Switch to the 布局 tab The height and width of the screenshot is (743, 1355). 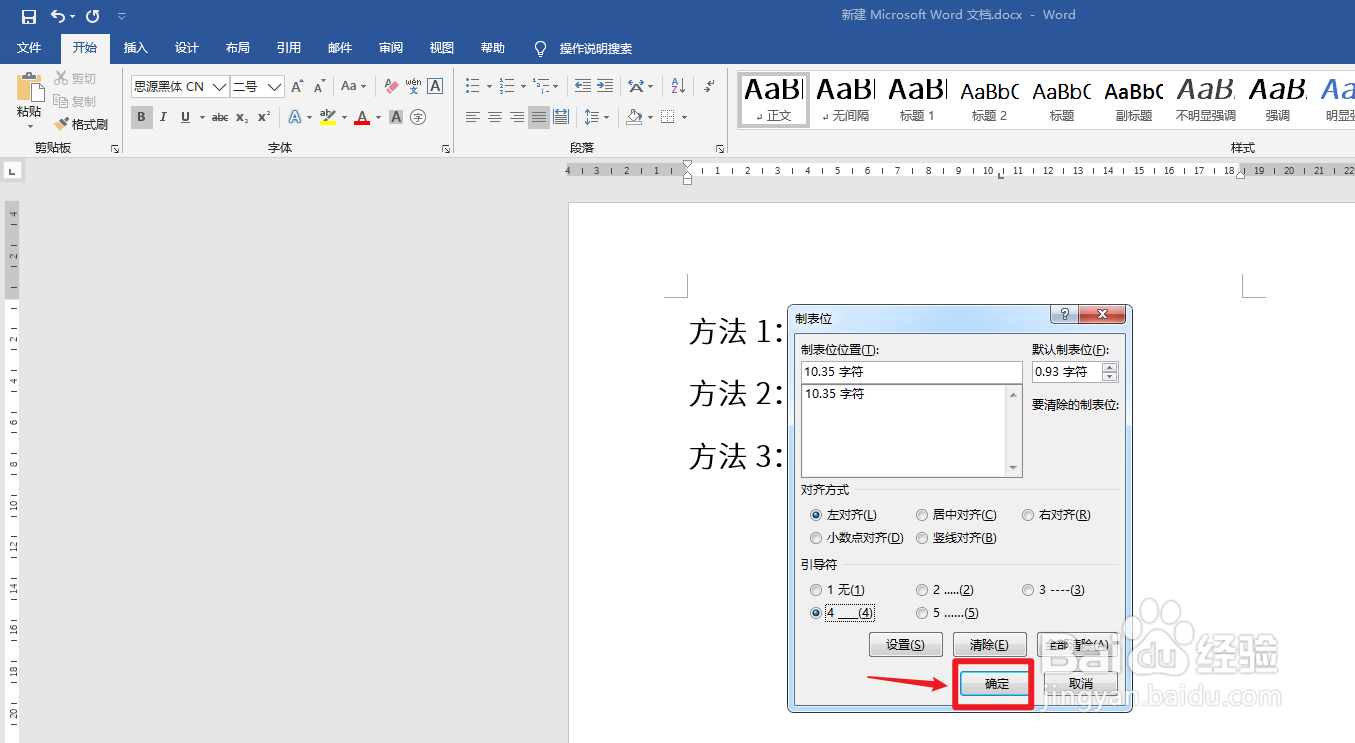(238, 48)
